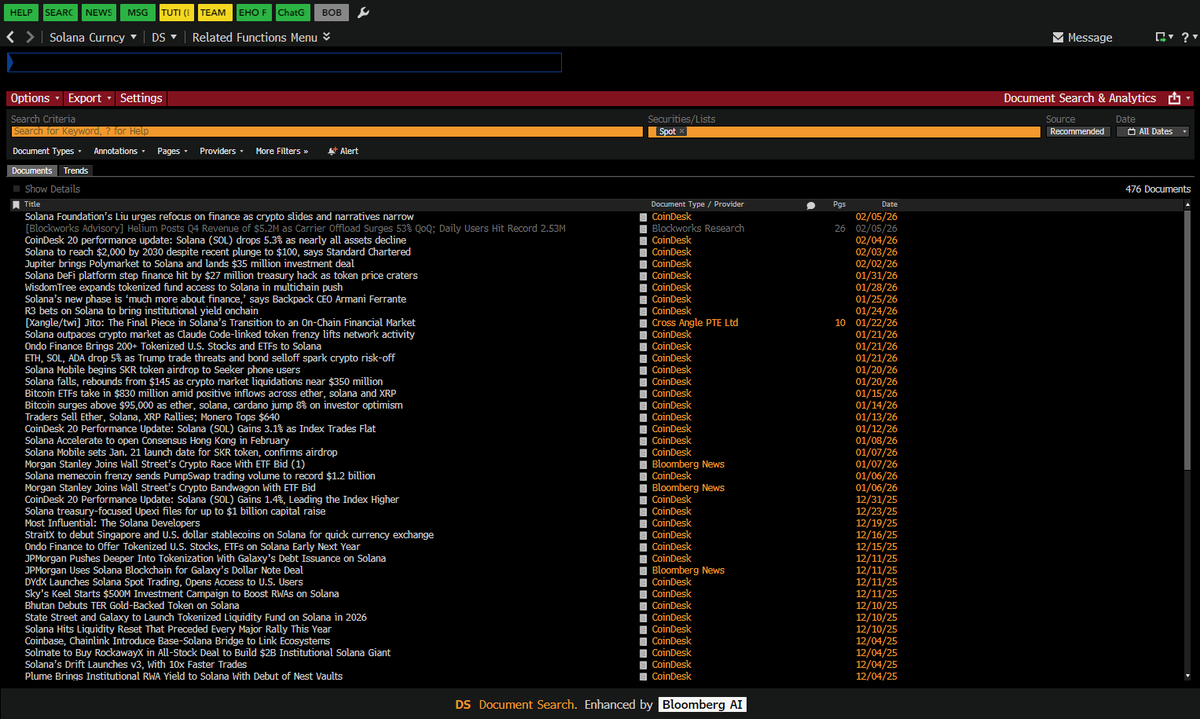
Task: Click the share icon beside Document Search & Analytics
Action: tap(1175, 98)
